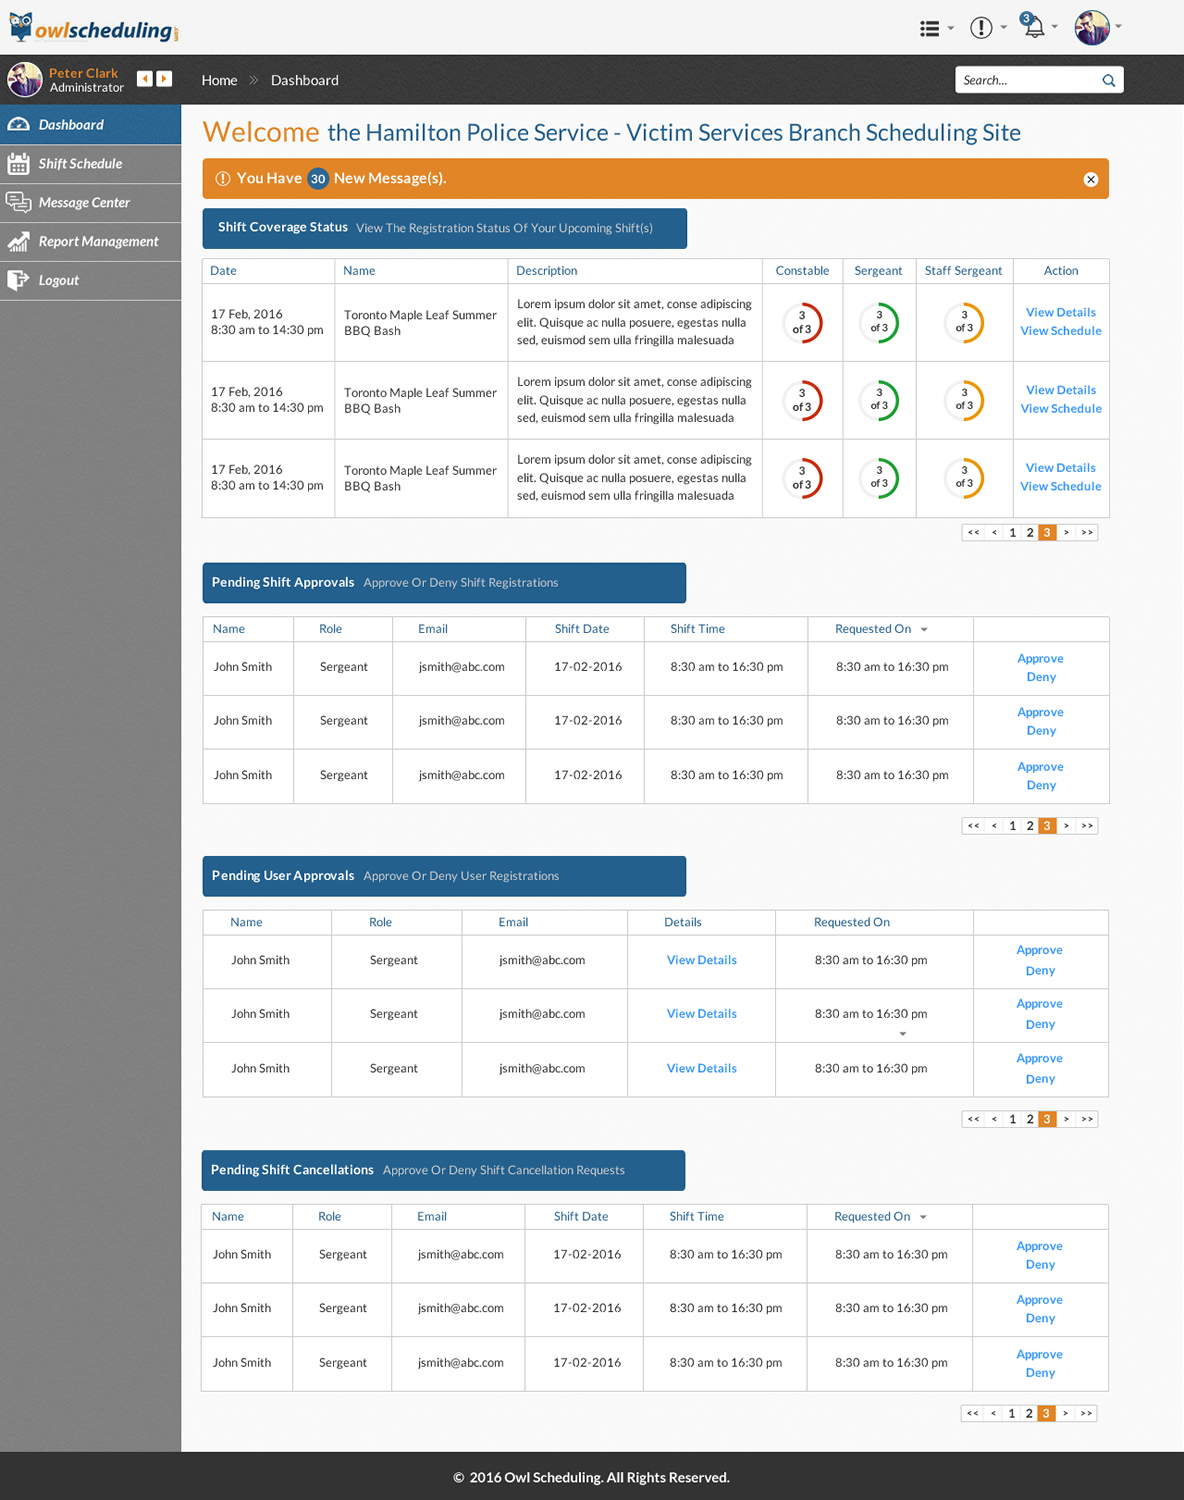This screenshot has height=1500, width=1184.
Task: Deny the second Pending Shift Approvals request
Action: (1041, 731)
